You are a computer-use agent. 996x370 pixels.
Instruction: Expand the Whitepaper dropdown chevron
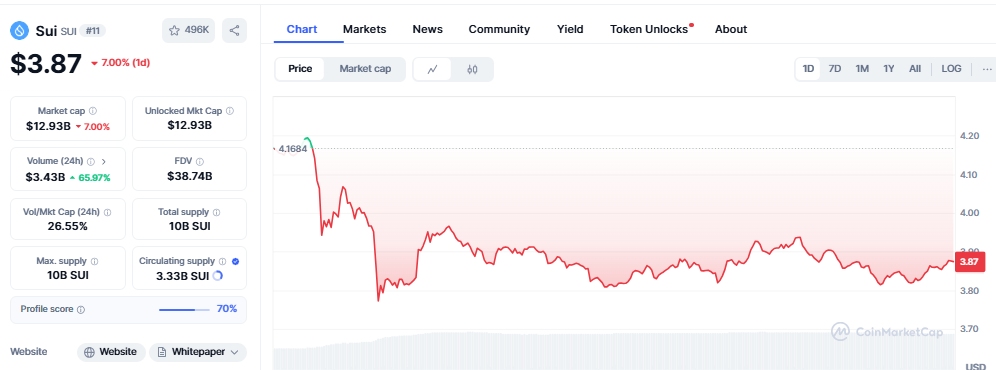pos(235,352)
